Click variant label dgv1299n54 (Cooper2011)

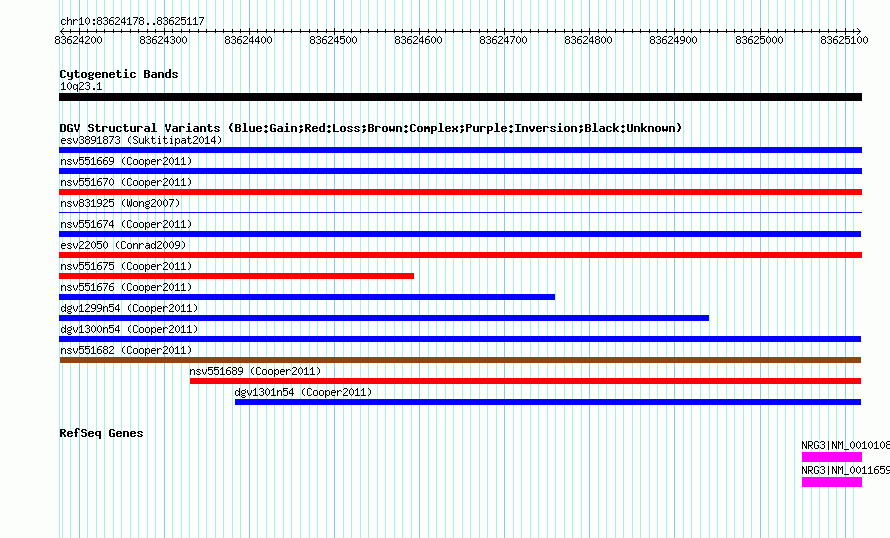pos(129,308)
